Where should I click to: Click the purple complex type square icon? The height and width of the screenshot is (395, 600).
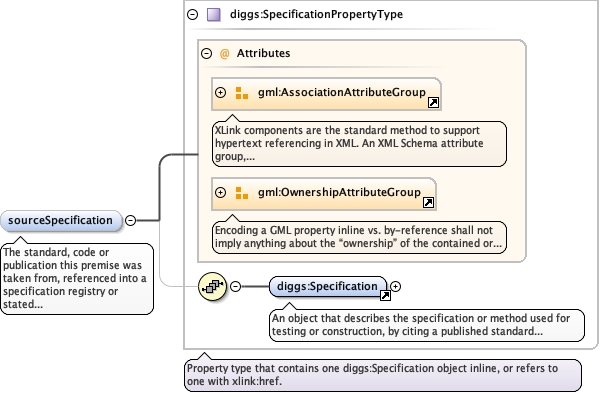point(214,15)
